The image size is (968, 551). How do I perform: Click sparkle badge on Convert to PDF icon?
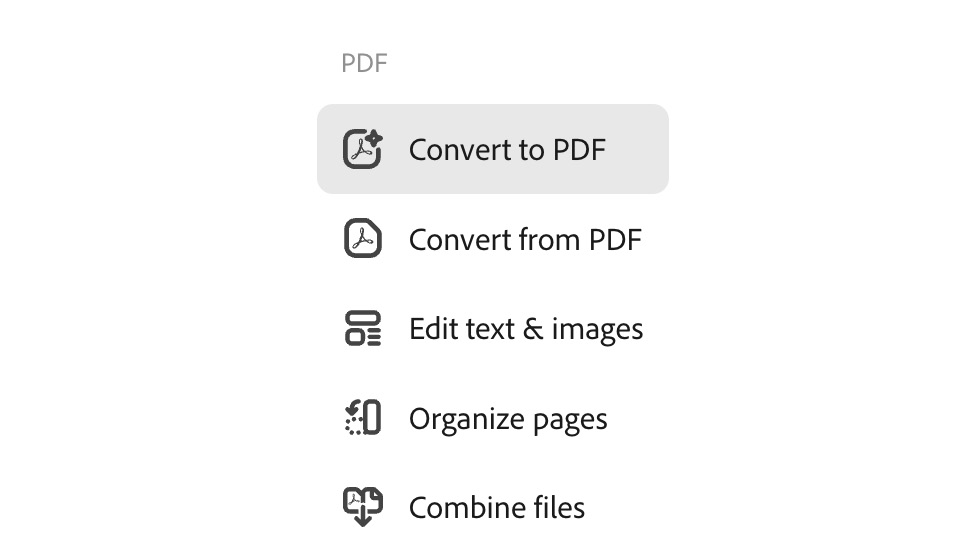pyautogui.click(x=373, y=138)
